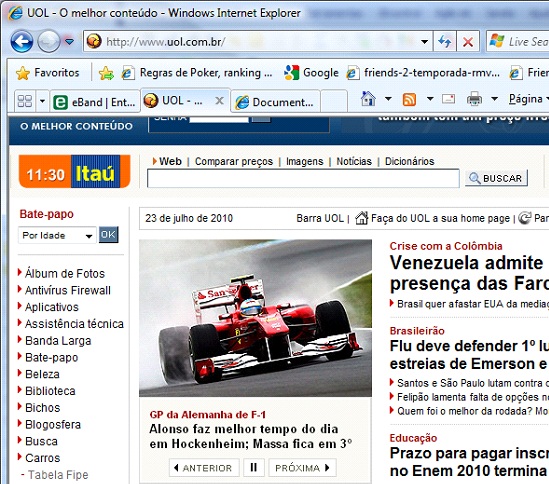Expand the Print dropdown arrow
This screenshot has height=484, width=549.
pyautogui.click(x=494, y=99)
